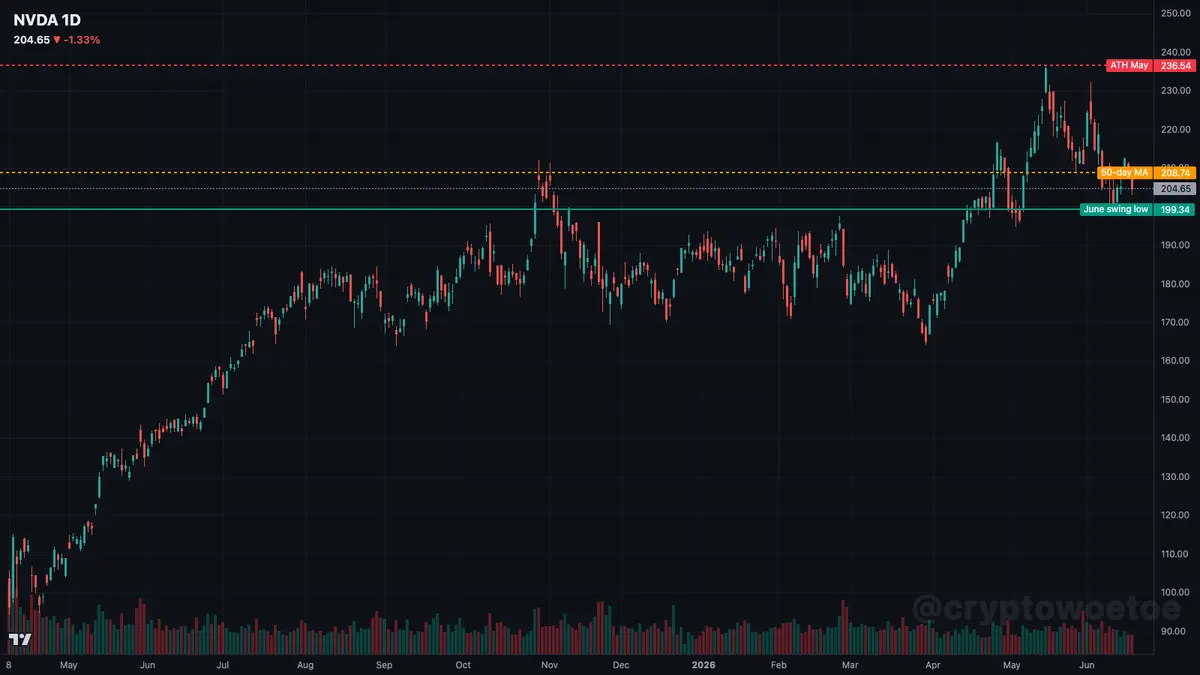
Task: Click the rightmost June time axis label
Action: click(1088, 664)
